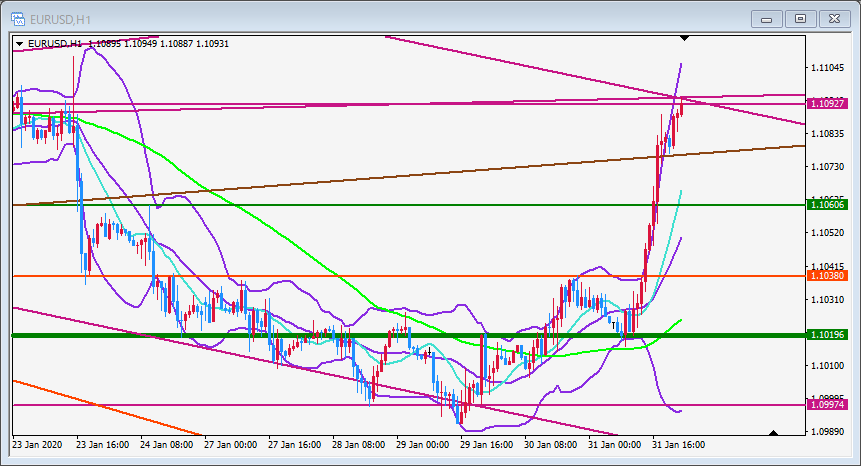Select the 1.09974 magenta price label
The width and height of the screenshot is (861, 466).
click(x=827, y=405)
